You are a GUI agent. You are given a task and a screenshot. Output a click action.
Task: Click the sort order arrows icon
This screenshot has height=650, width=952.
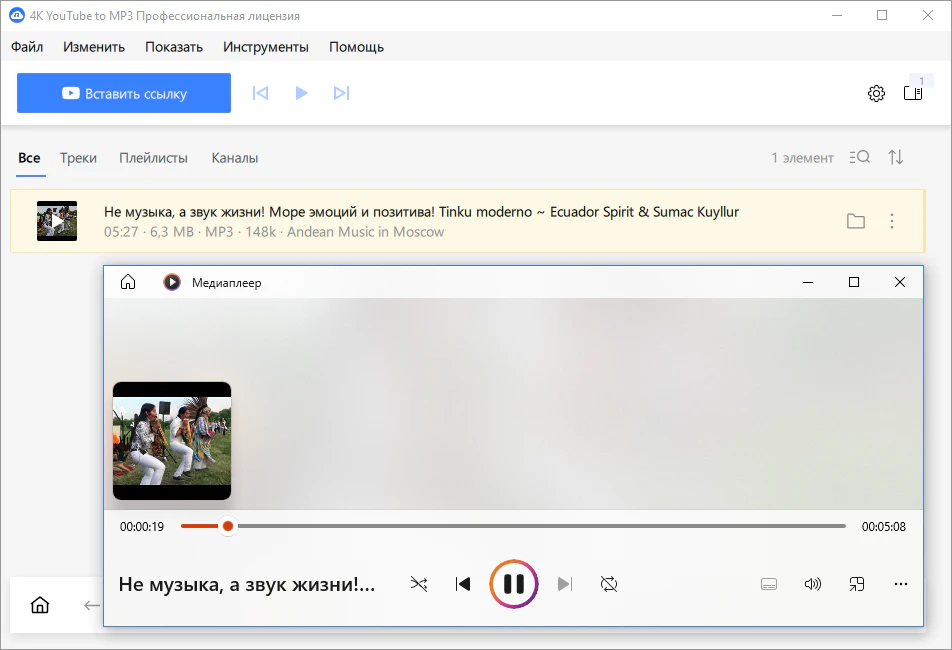click(x=896, y=157)
